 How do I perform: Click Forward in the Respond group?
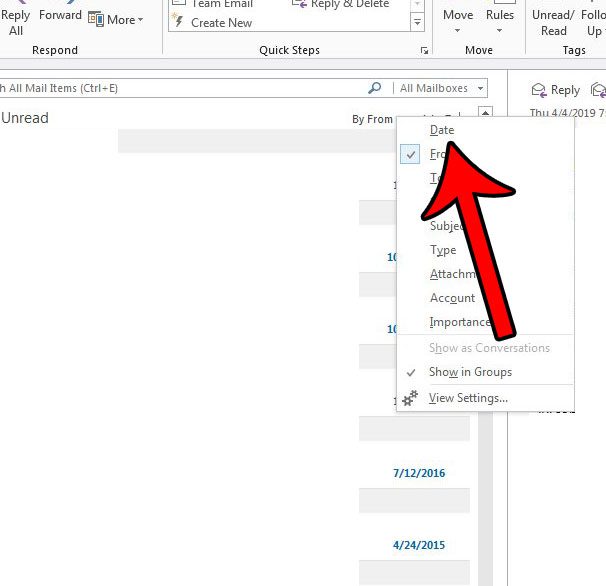click(x=60, y=16)
